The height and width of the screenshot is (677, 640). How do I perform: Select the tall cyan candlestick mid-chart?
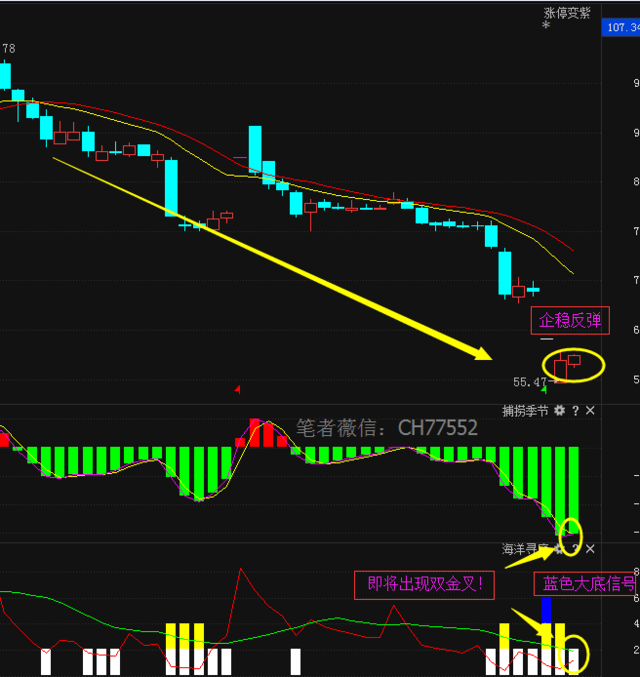click(x=255, y=149)
